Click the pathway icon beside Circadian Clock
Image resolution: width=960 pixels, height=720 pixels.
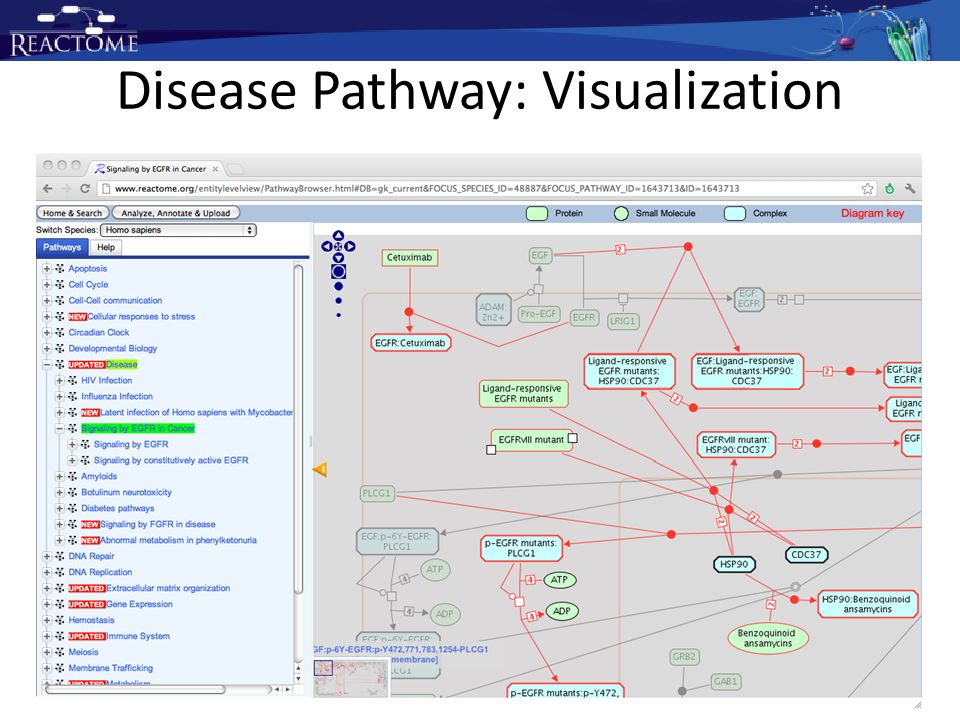tap(60, 332)
